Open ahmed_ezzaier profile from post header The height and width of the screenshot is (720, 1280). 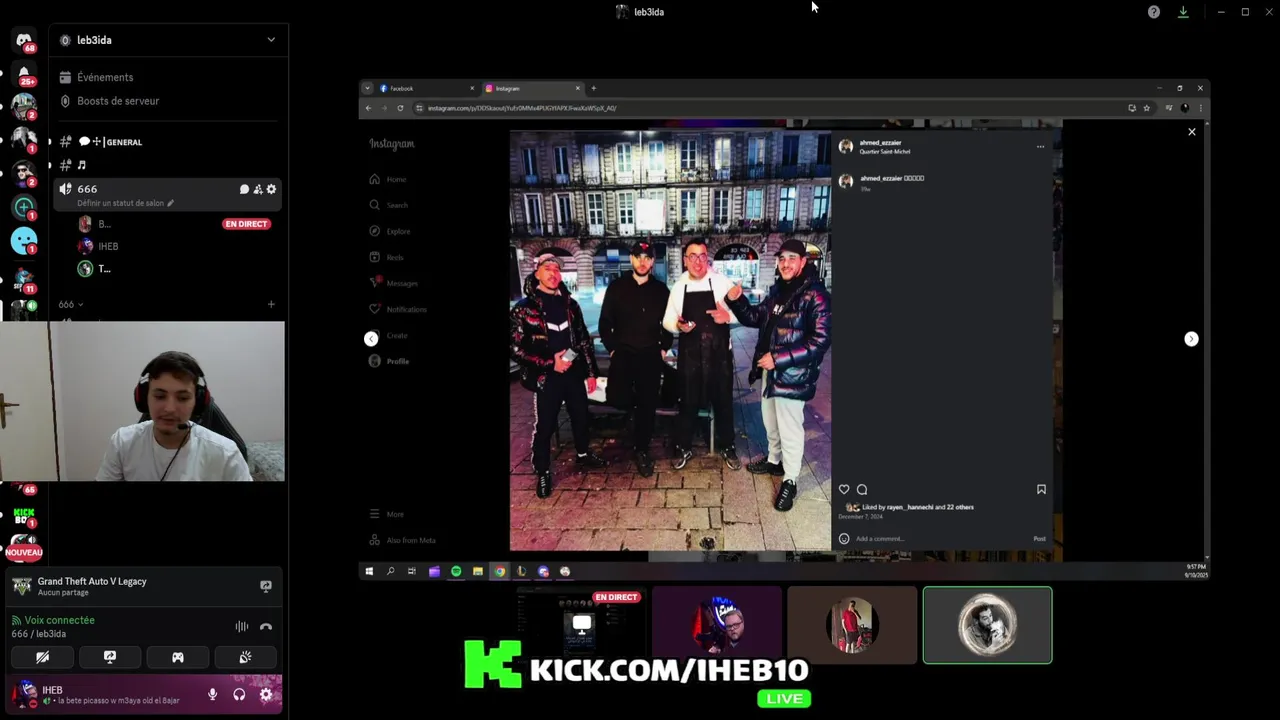click(880, 142)
